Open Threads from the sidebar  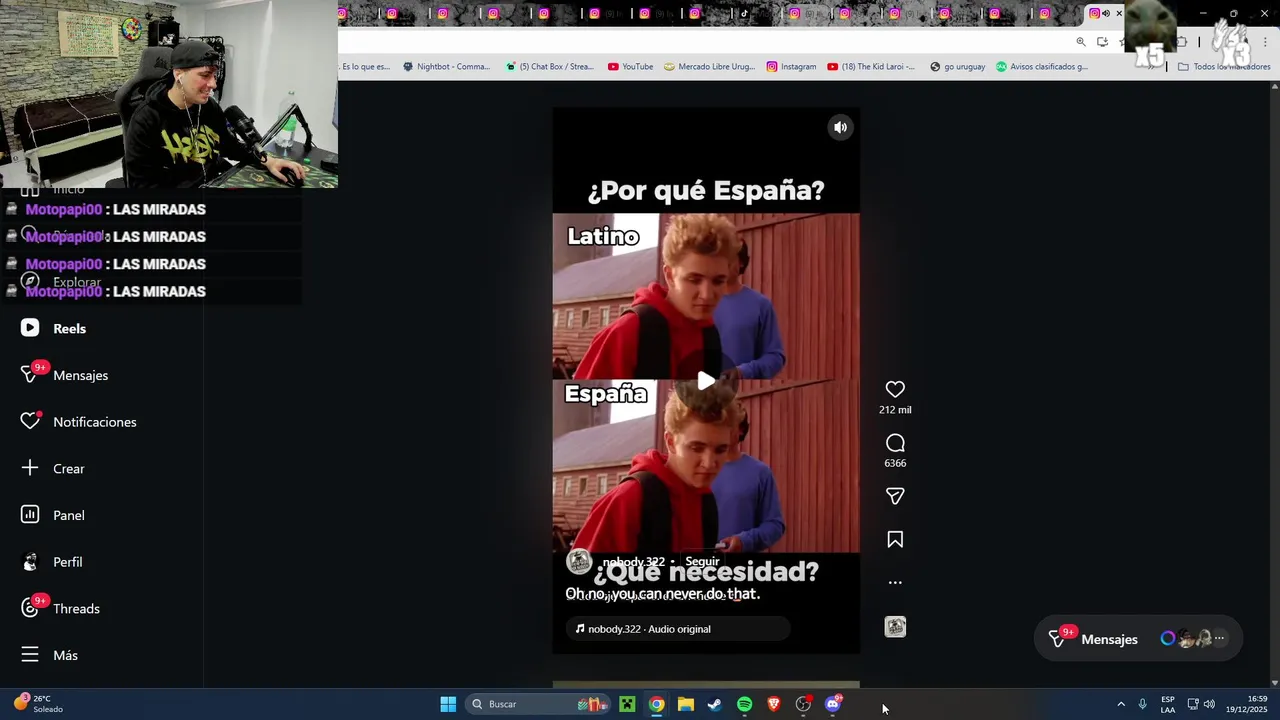tap(62, 608)
